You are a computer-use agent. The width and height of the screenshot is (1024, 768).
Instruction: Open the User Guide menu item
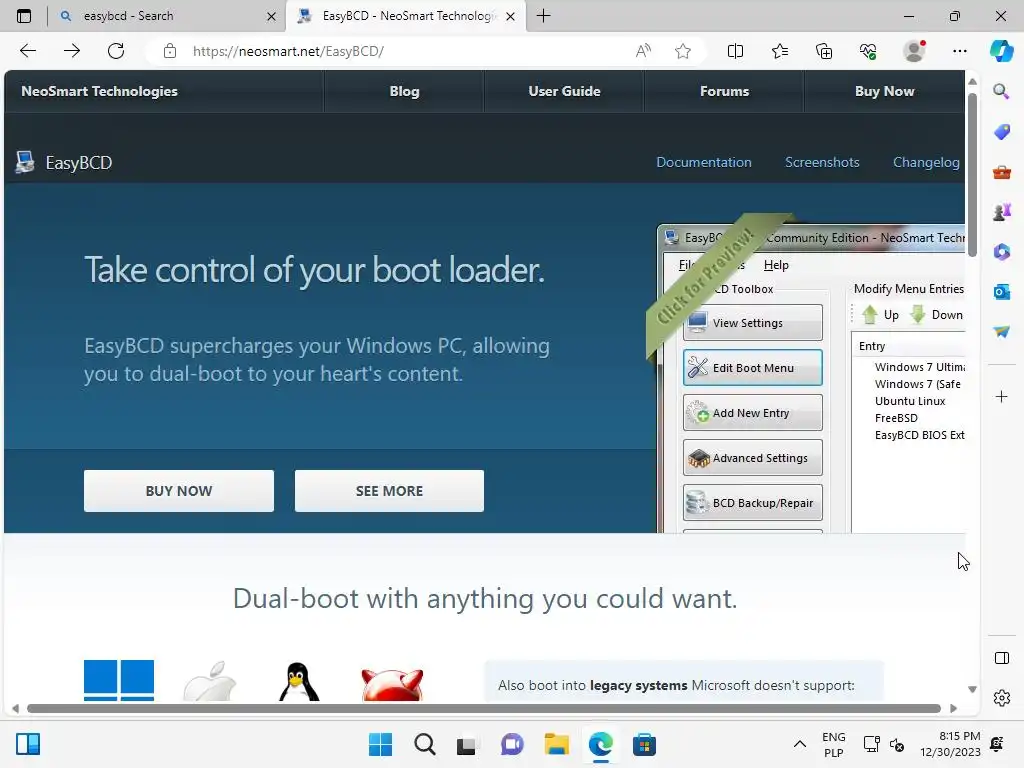(564, 91)
